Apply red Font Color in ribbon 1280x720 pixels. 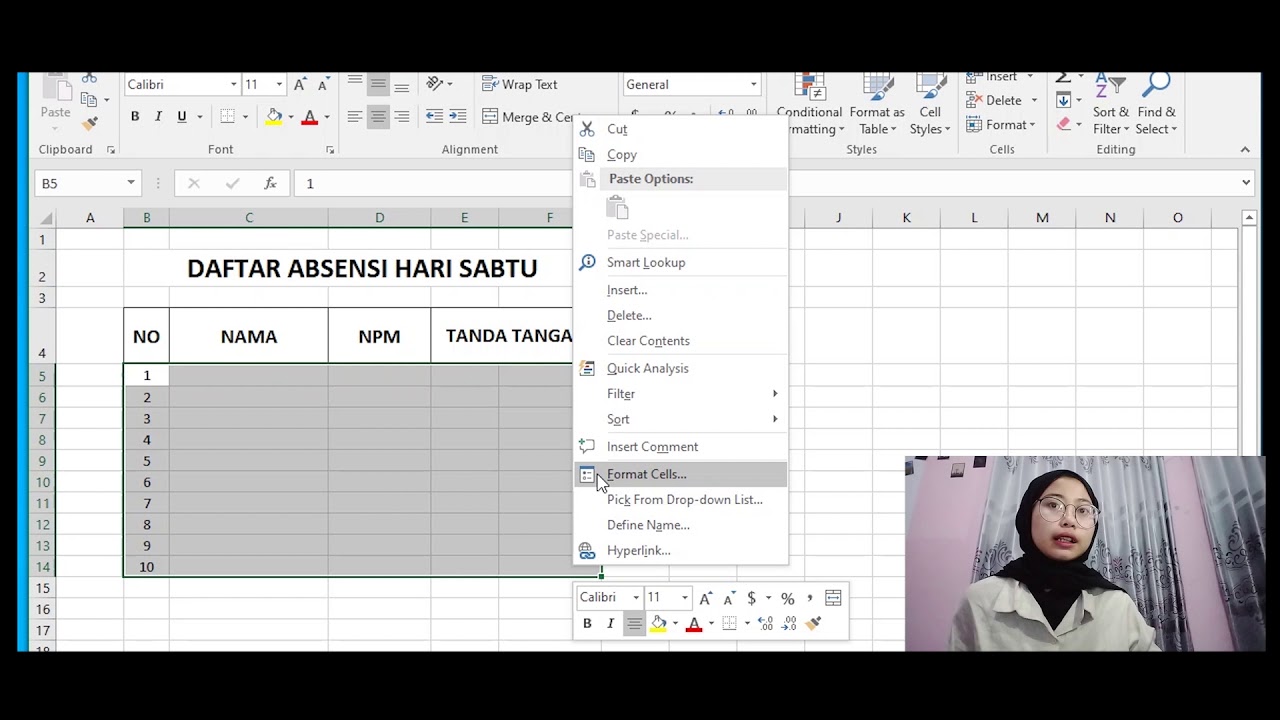tap(309, 117)
